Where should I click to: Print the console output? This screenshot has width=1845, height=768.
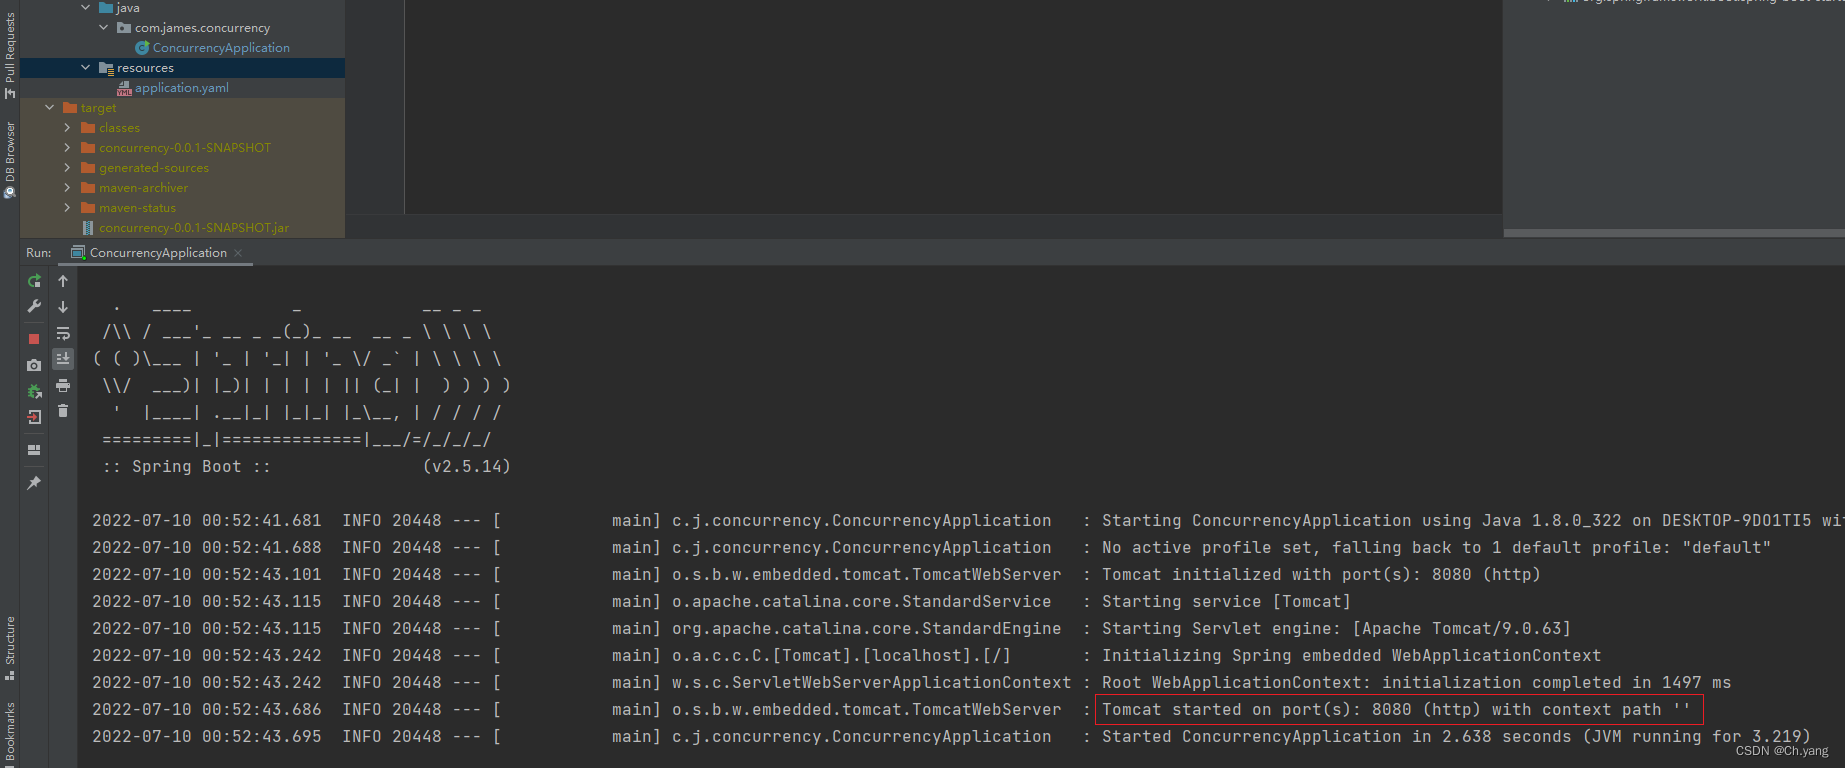coord(63,385)
